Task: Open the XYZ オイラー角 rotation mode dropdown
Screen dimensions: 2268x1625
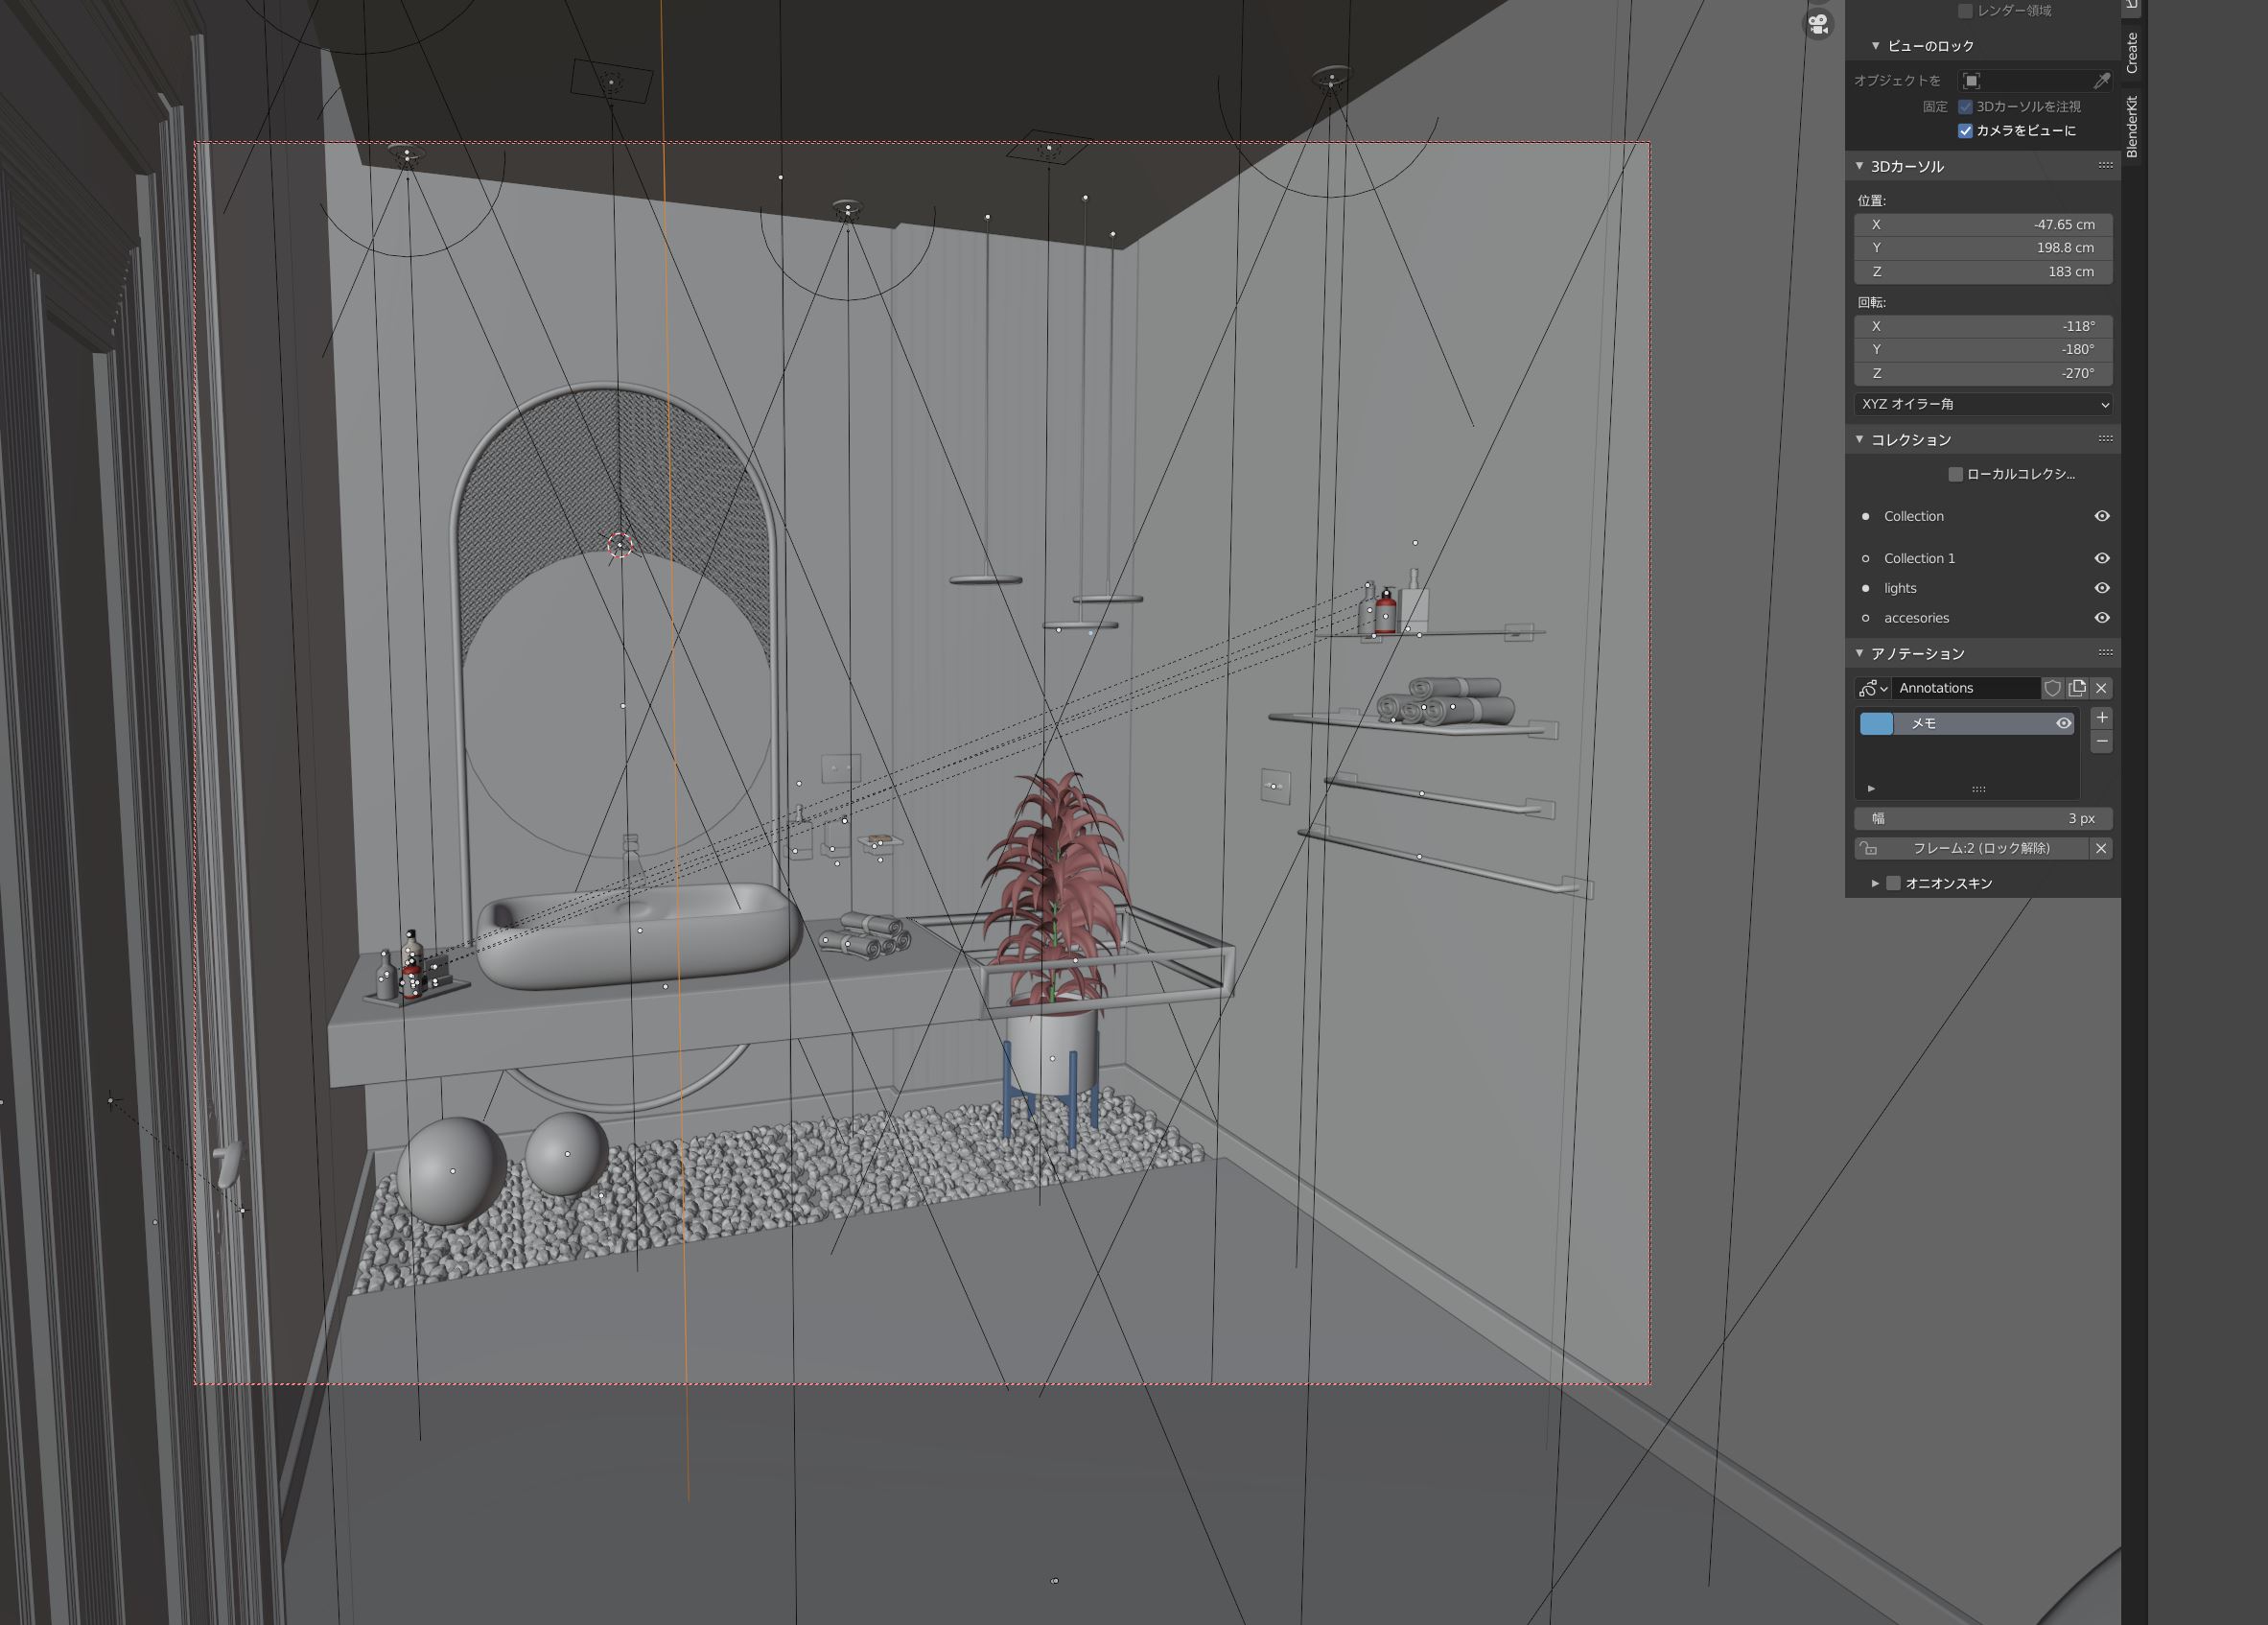Action: pos(1983,404)
